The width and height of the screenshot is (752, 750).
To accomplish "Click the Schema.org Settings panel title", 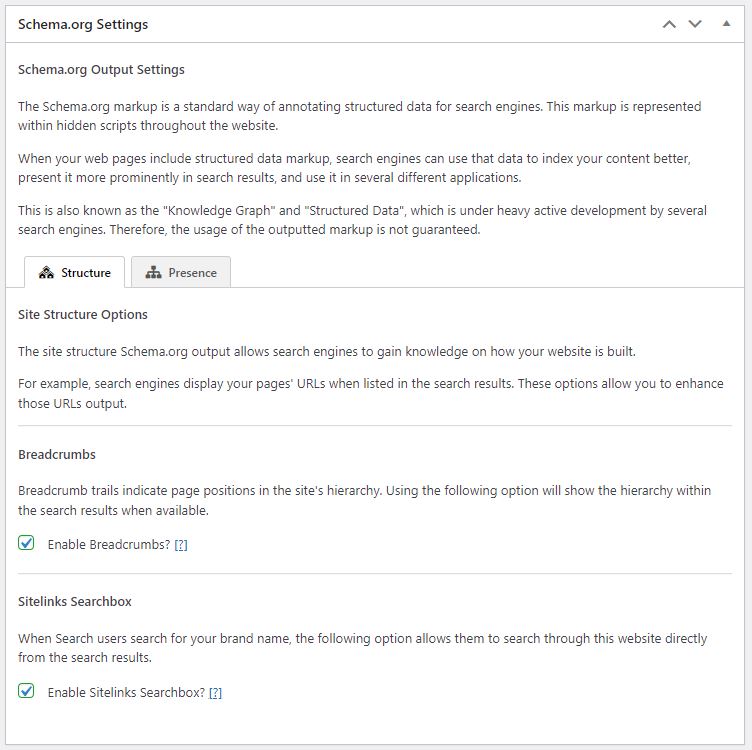I will 83,24.
